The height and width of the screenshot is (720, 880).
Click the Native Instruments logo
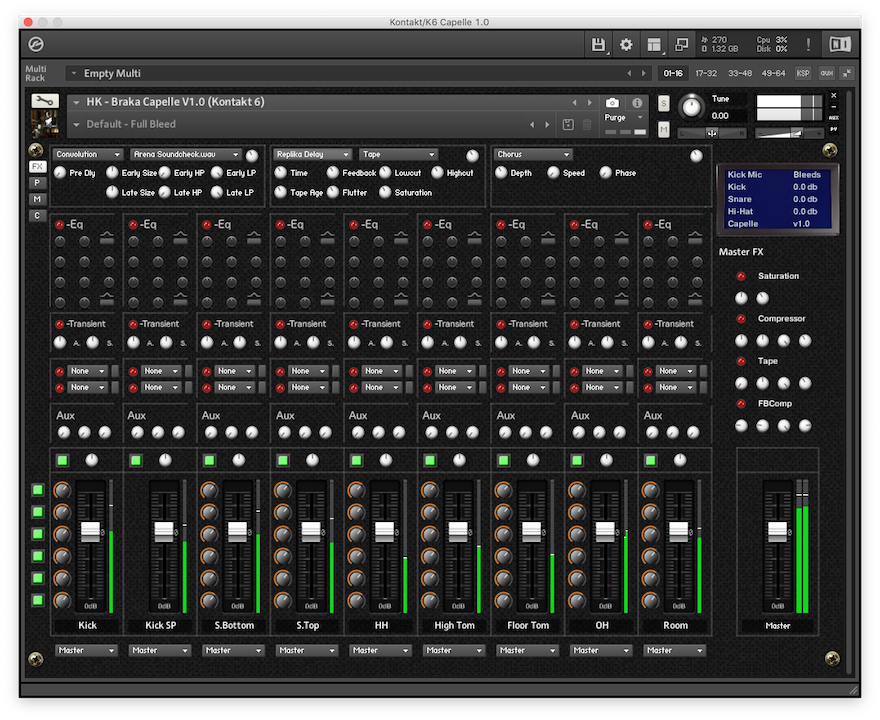[x=840, y=44]
